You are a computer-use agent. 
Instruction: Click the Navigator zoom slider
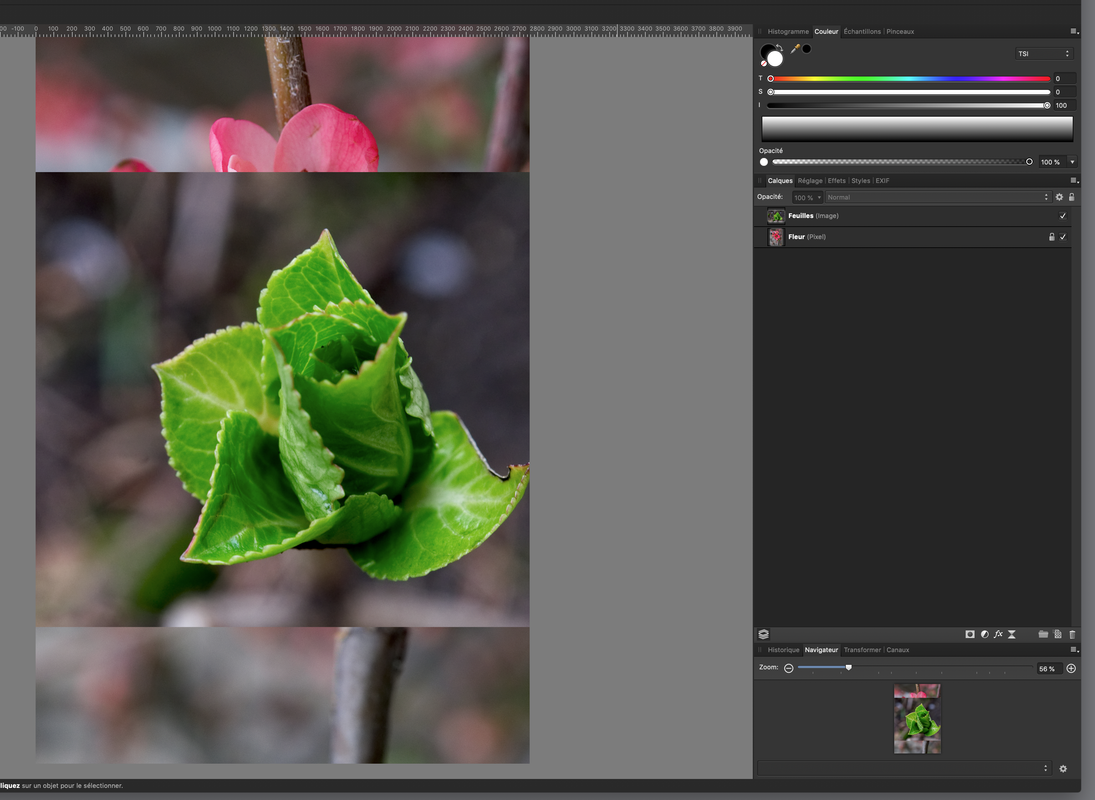[915, 668]
